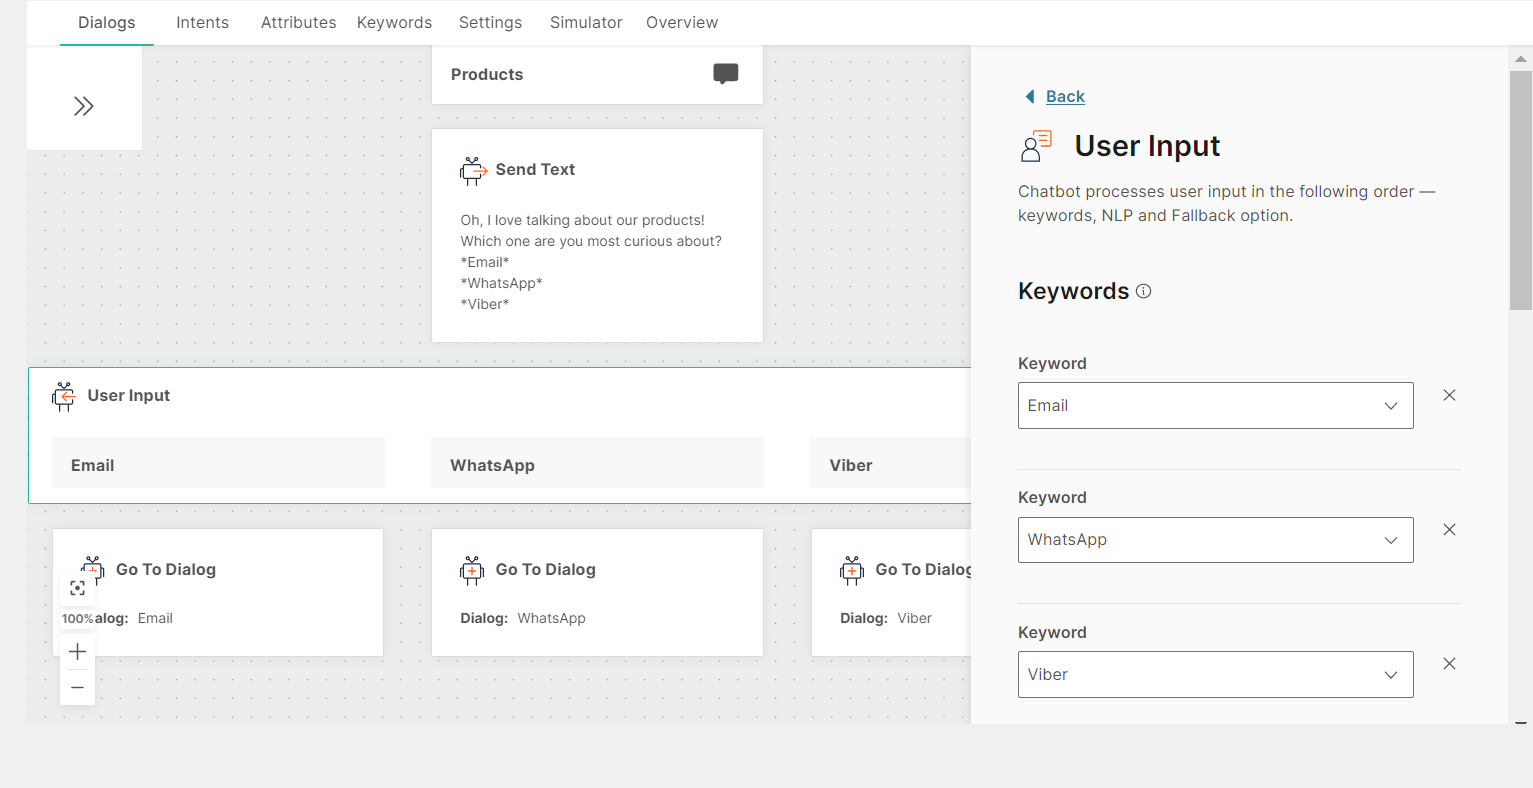Viewport: 1533px width, 788px height.
Task: Switch to the Intents tab
Action: [202, 22]
